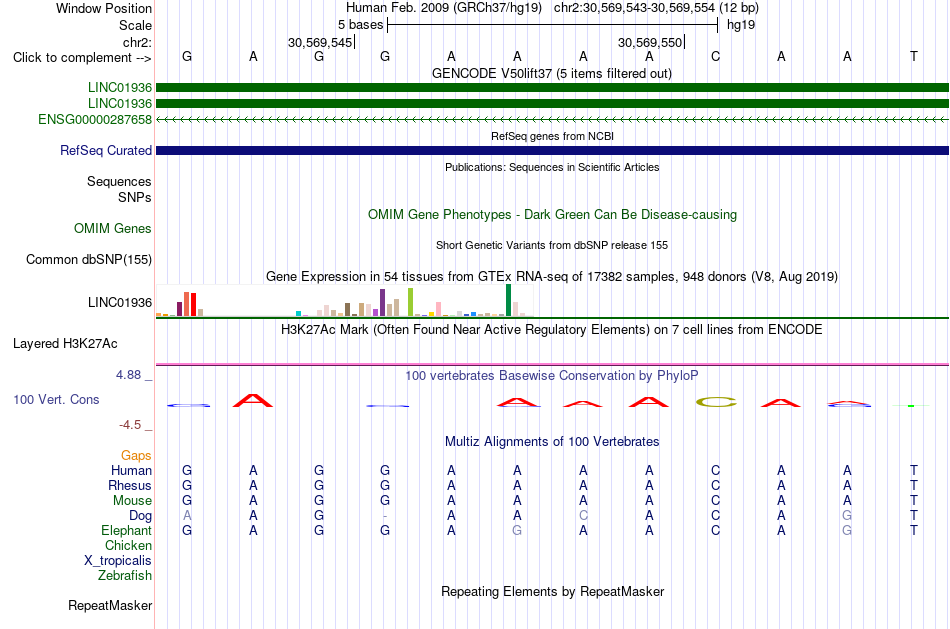Click the light green GTEx expression bar

pos(410,302)
